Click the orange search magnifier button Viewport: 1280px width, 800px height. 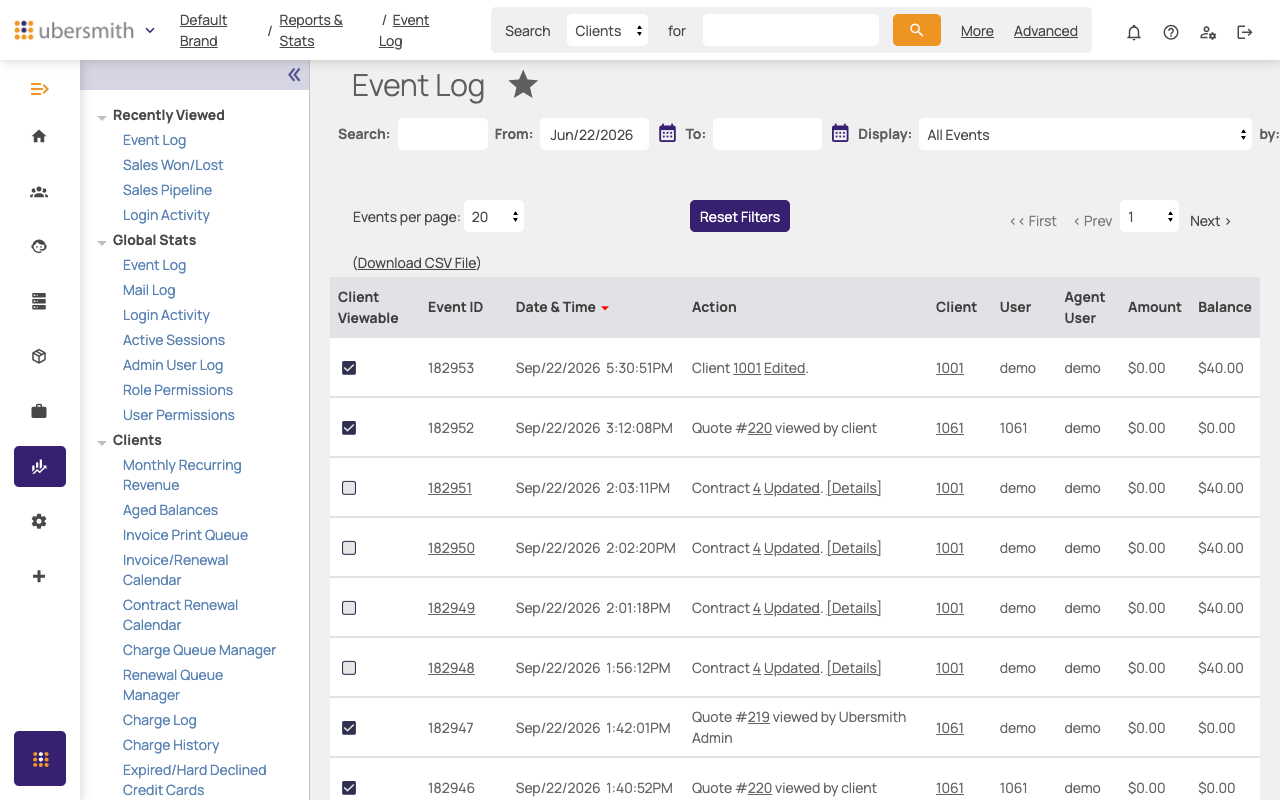[x=917, y=30]
